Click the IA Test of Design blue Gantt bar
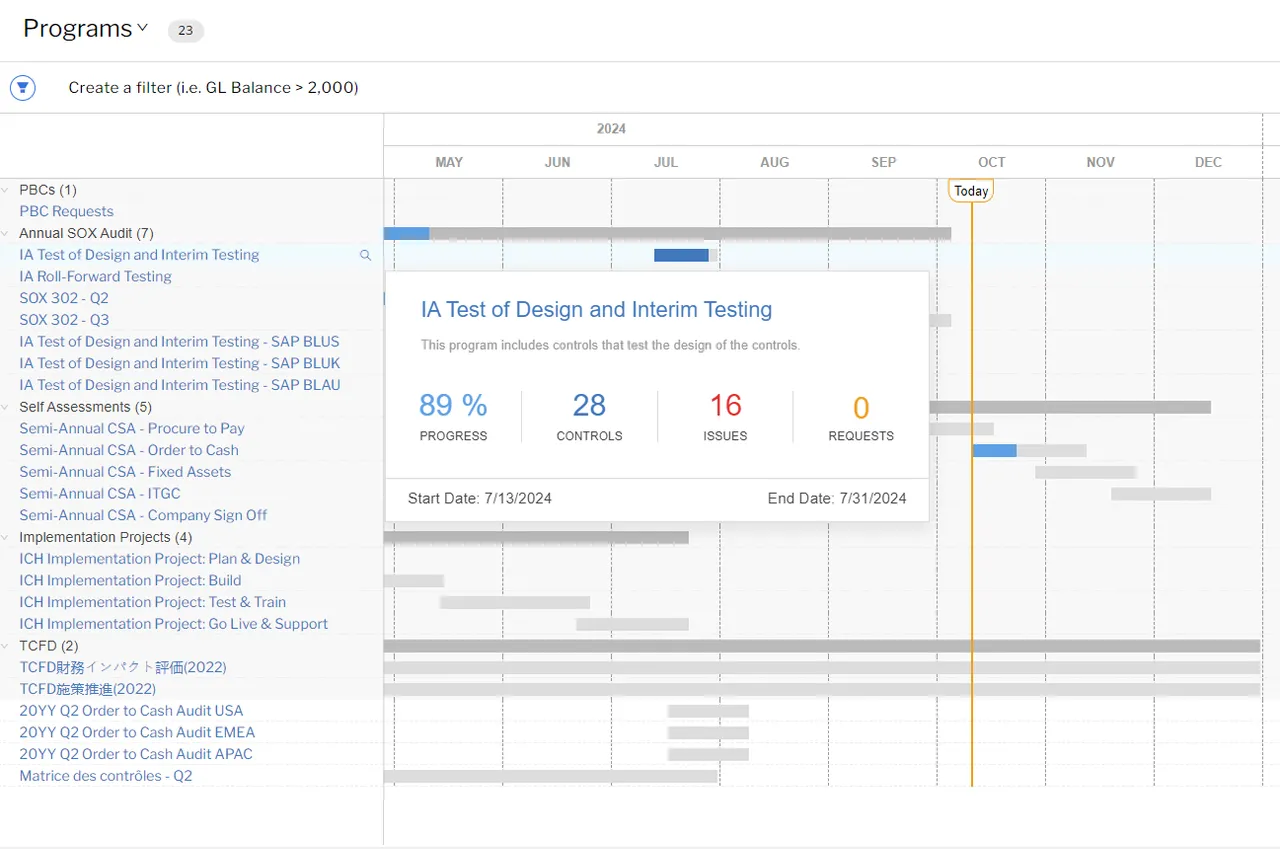The height and width of the screenshot is (849, 1280). (681, 255)
